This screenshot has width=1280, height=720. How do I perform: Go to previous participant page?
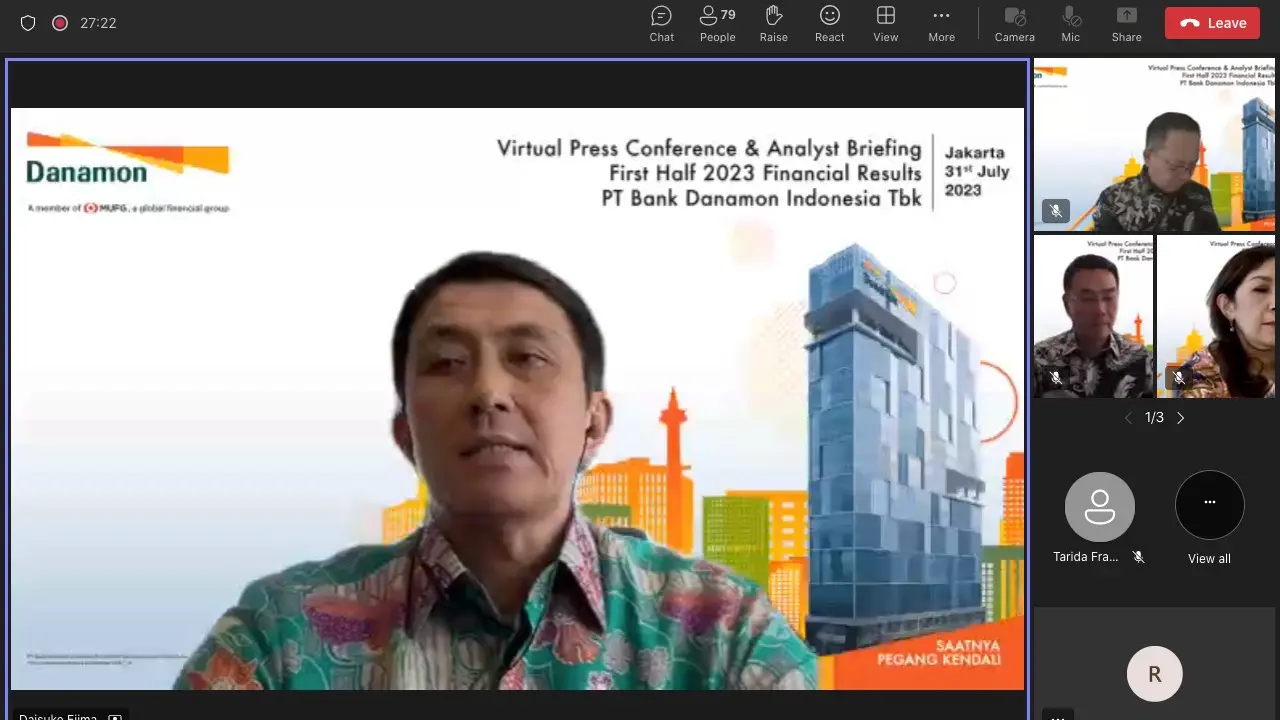tap(1128, 418)
